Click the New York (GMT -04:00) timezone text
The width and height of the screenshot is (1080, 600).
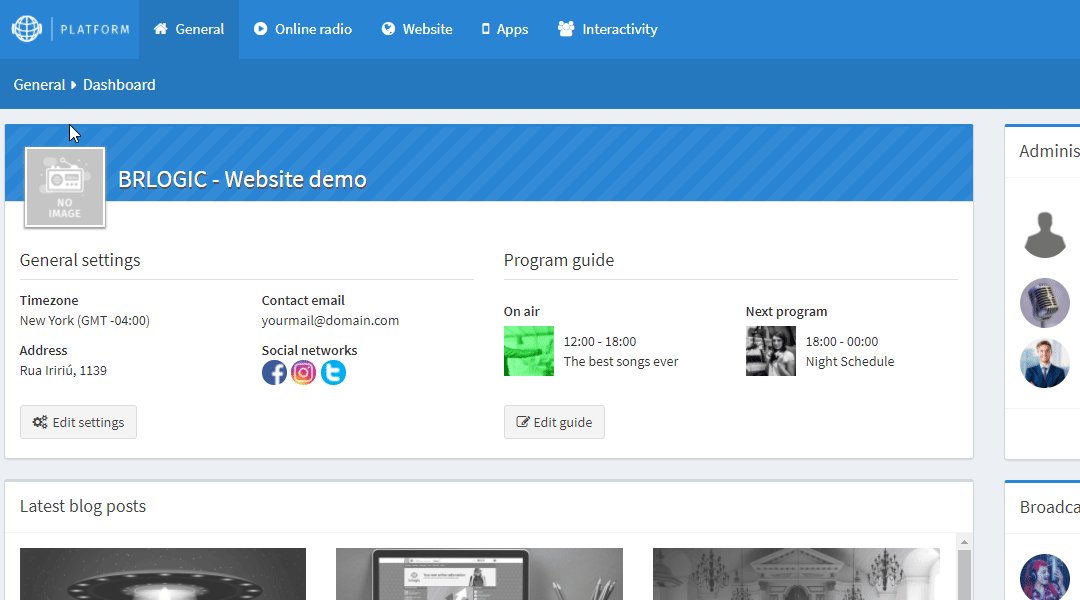[x=85, y=320]
